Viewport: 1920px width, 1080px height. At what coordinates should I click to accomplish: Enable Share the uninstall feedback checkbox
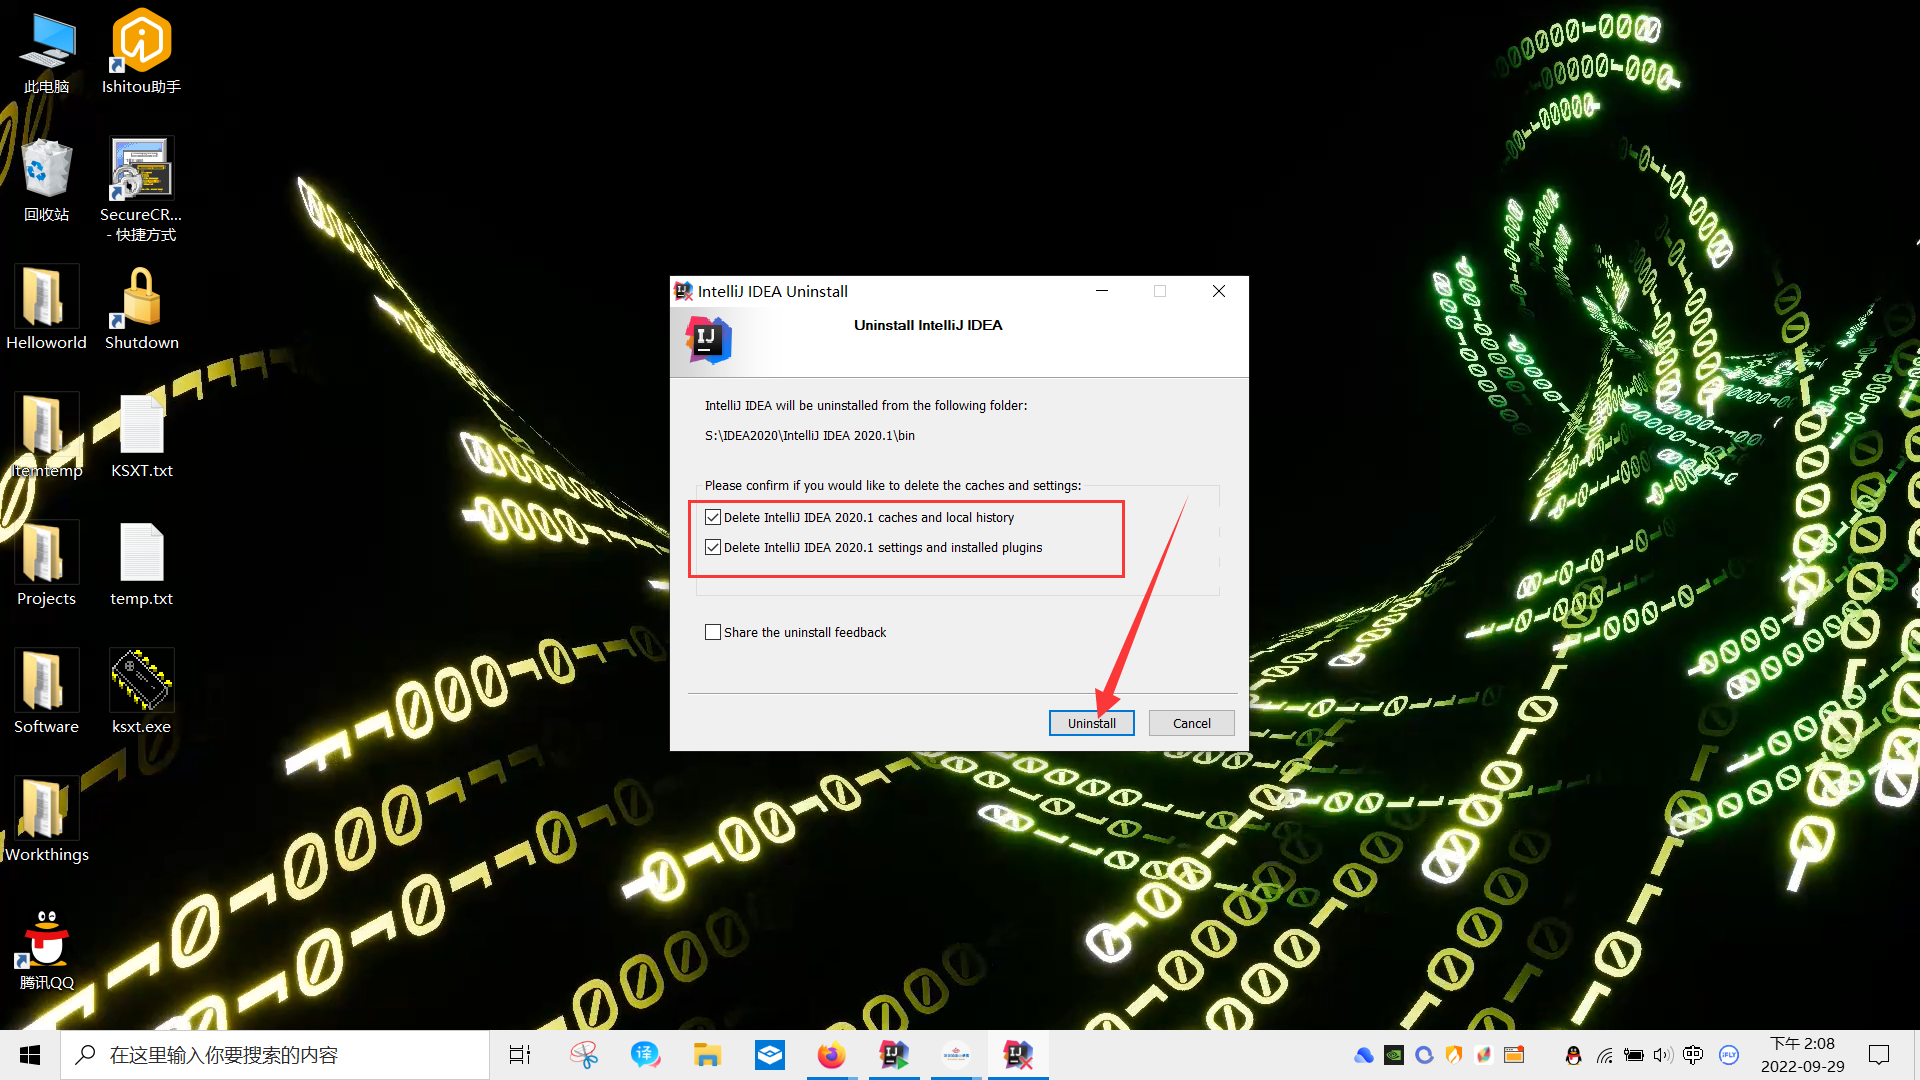coord(713,632)
